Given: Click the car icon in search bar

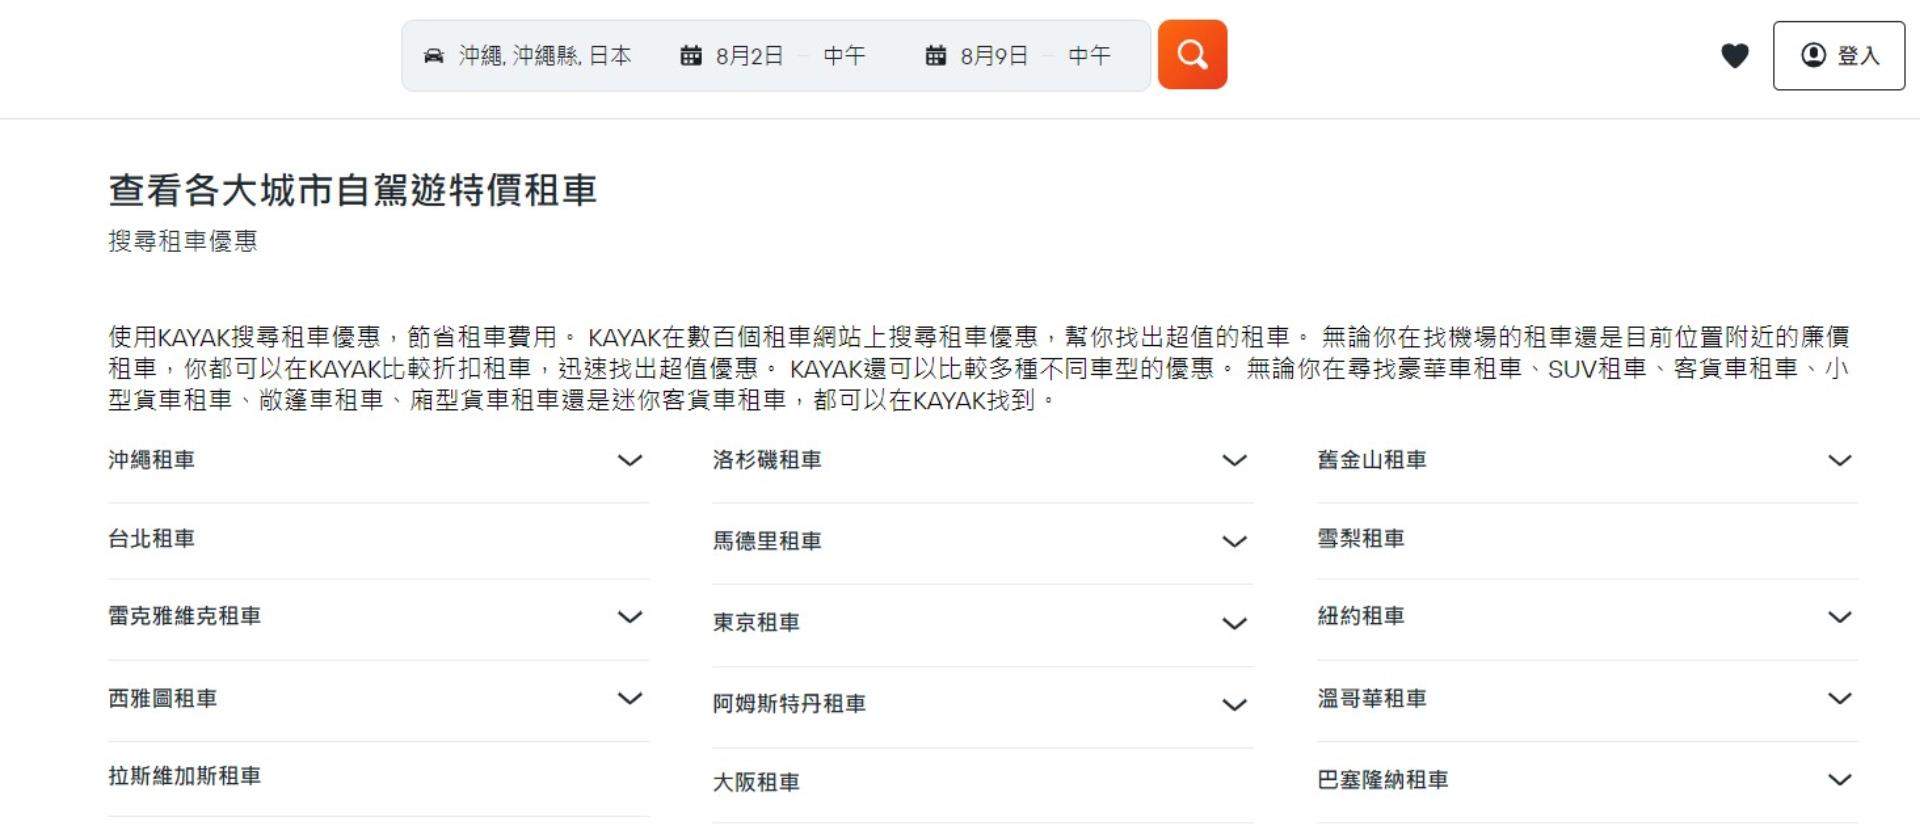Looking at the screenshot, I should pos(433,56).
